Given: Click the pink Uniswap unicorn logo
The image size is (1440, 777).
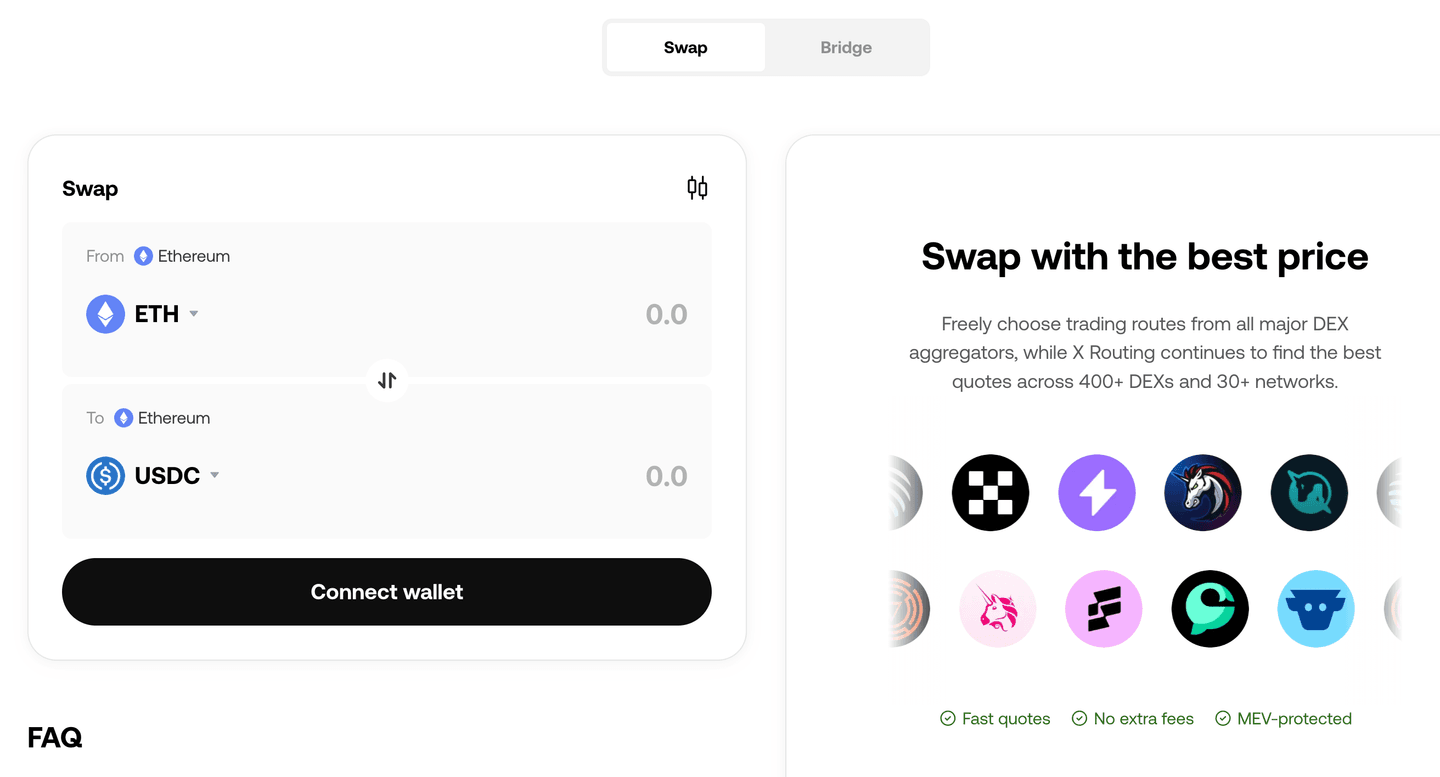Looking at the screenshot, I should (997, 608).
